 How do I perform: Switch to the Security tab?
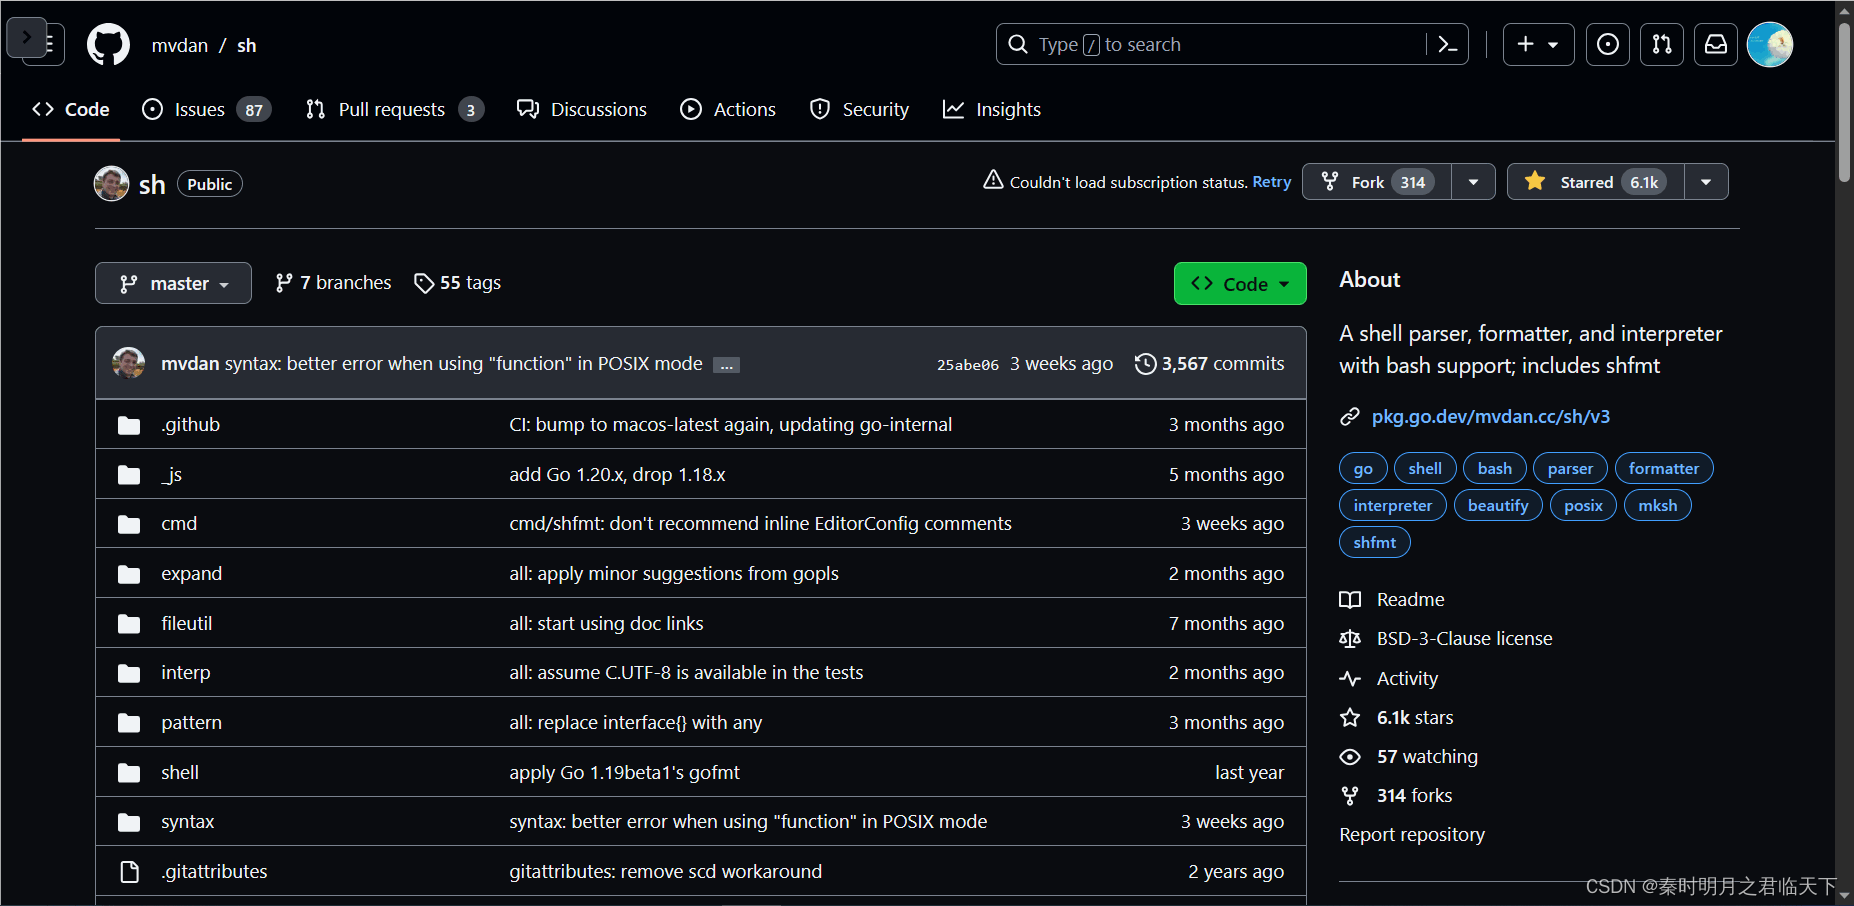(860, 109)
